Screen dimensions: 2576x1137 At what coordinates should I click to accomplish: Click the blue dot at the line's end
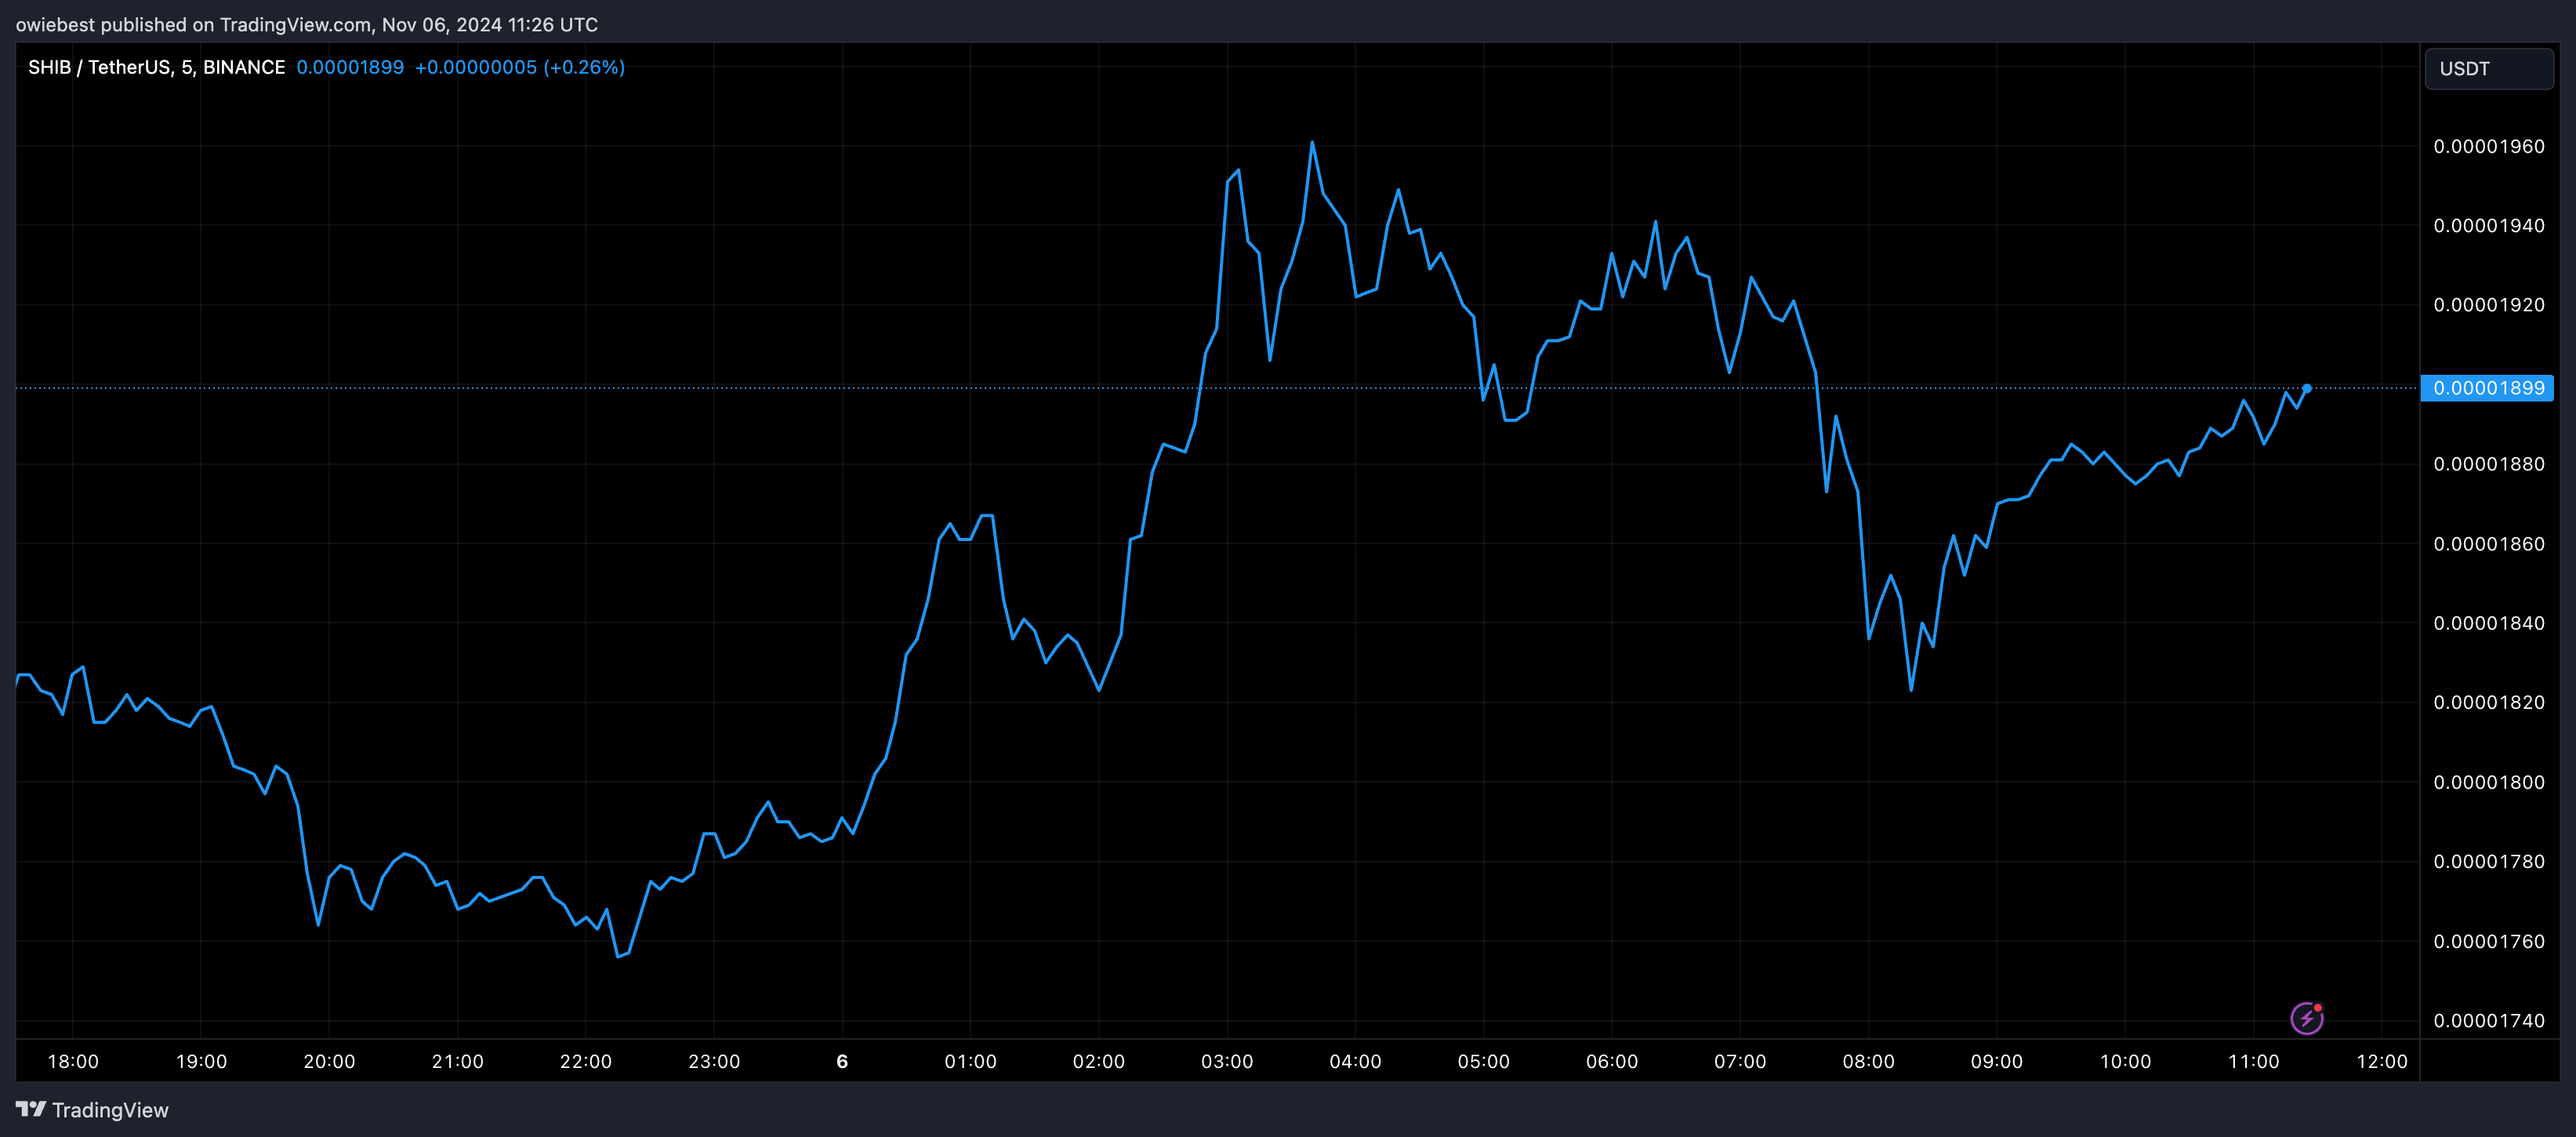(x=2307, y=388)
